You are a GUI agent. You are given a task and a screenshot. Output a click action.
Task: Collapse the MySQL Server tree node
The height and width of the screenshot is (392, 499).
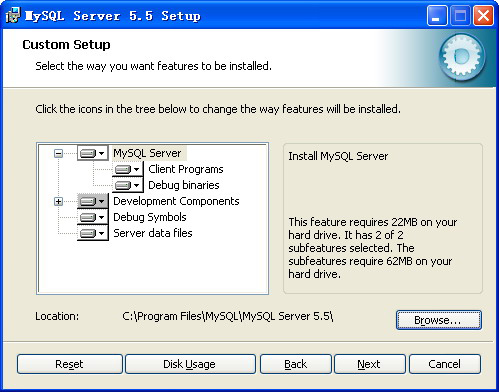[x=58, y=153]
